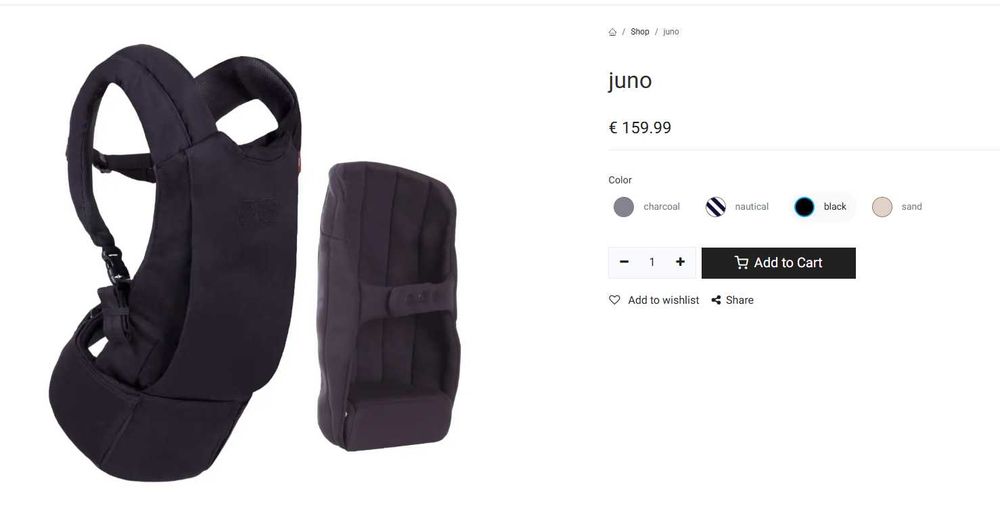Click the quantity input field

[652, 262]
